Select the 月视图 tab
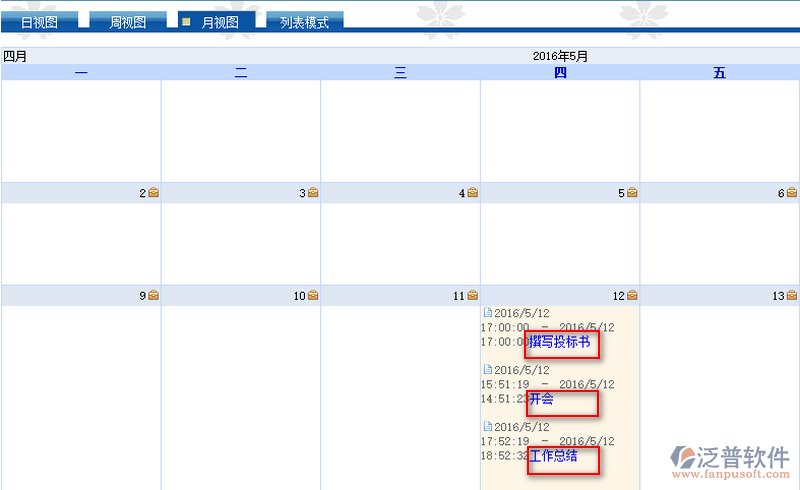This screenshot has height=490, width=800. click(x=217, y=22)
